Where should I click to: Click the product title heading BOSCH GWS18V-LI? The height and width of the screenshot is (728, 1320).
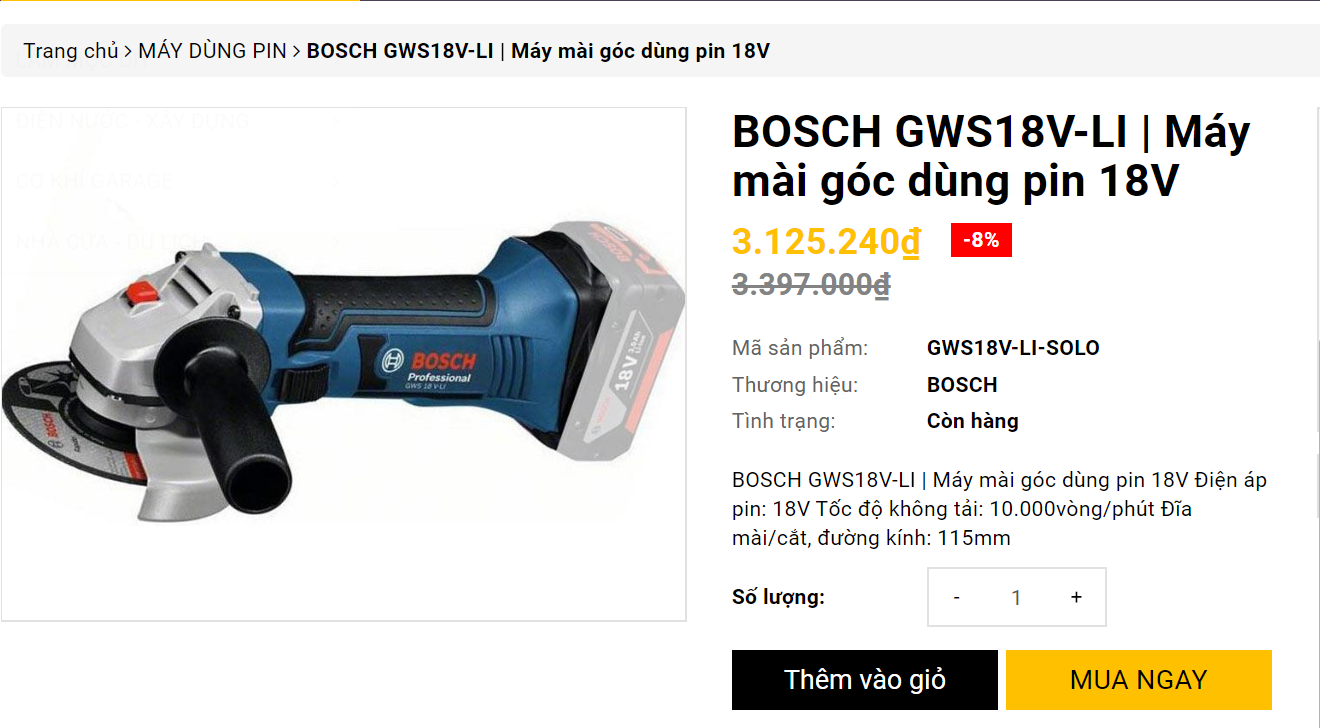(991, 157)
